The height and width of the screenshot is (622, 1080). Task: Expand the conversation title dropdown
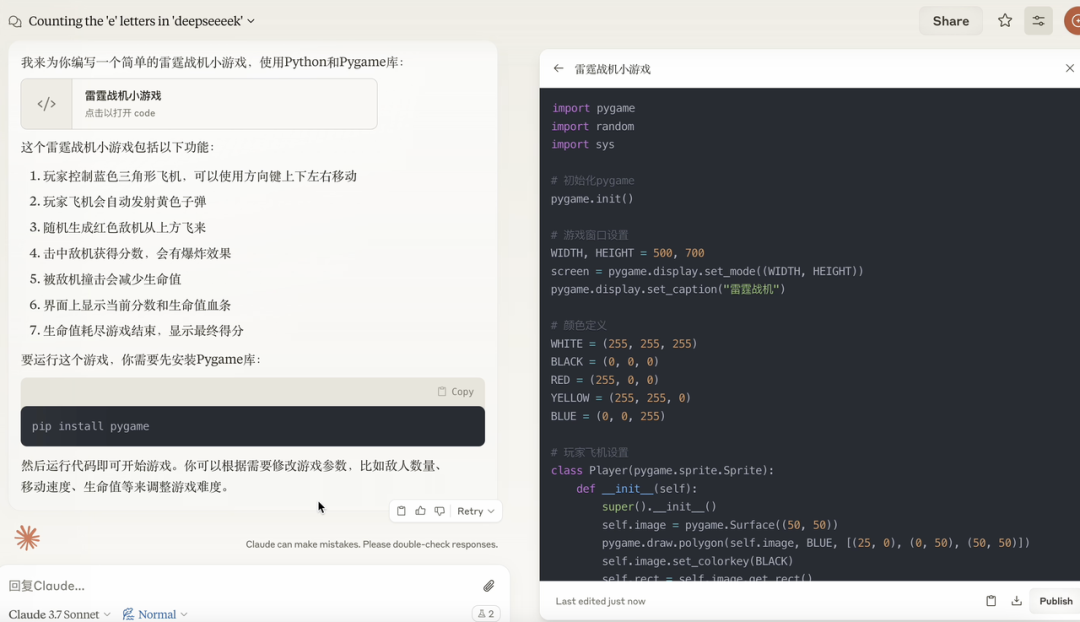coord(251,21)
